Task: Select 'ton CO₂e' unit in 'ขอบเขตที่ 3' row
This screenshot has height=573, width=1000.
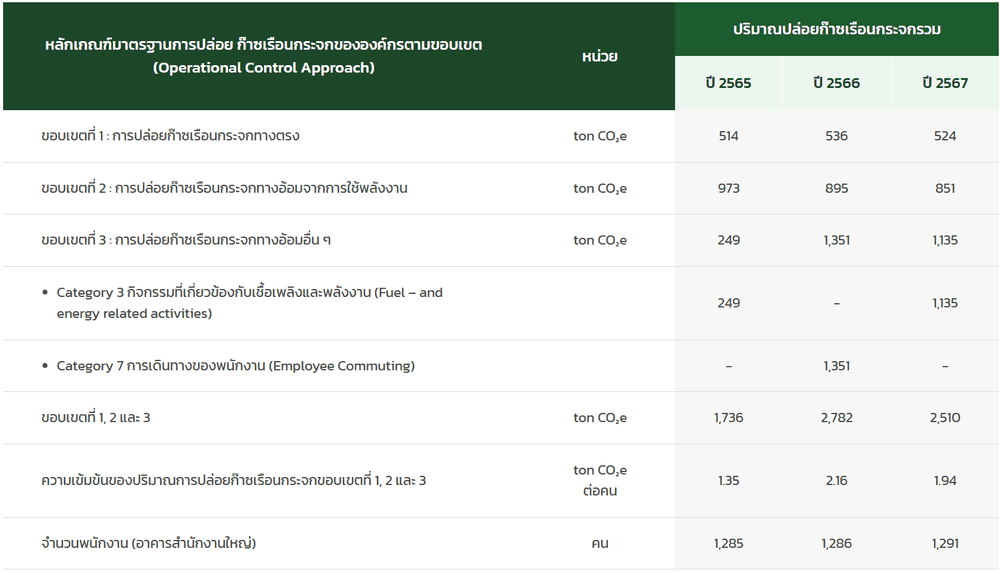Action: pos(599,240)
